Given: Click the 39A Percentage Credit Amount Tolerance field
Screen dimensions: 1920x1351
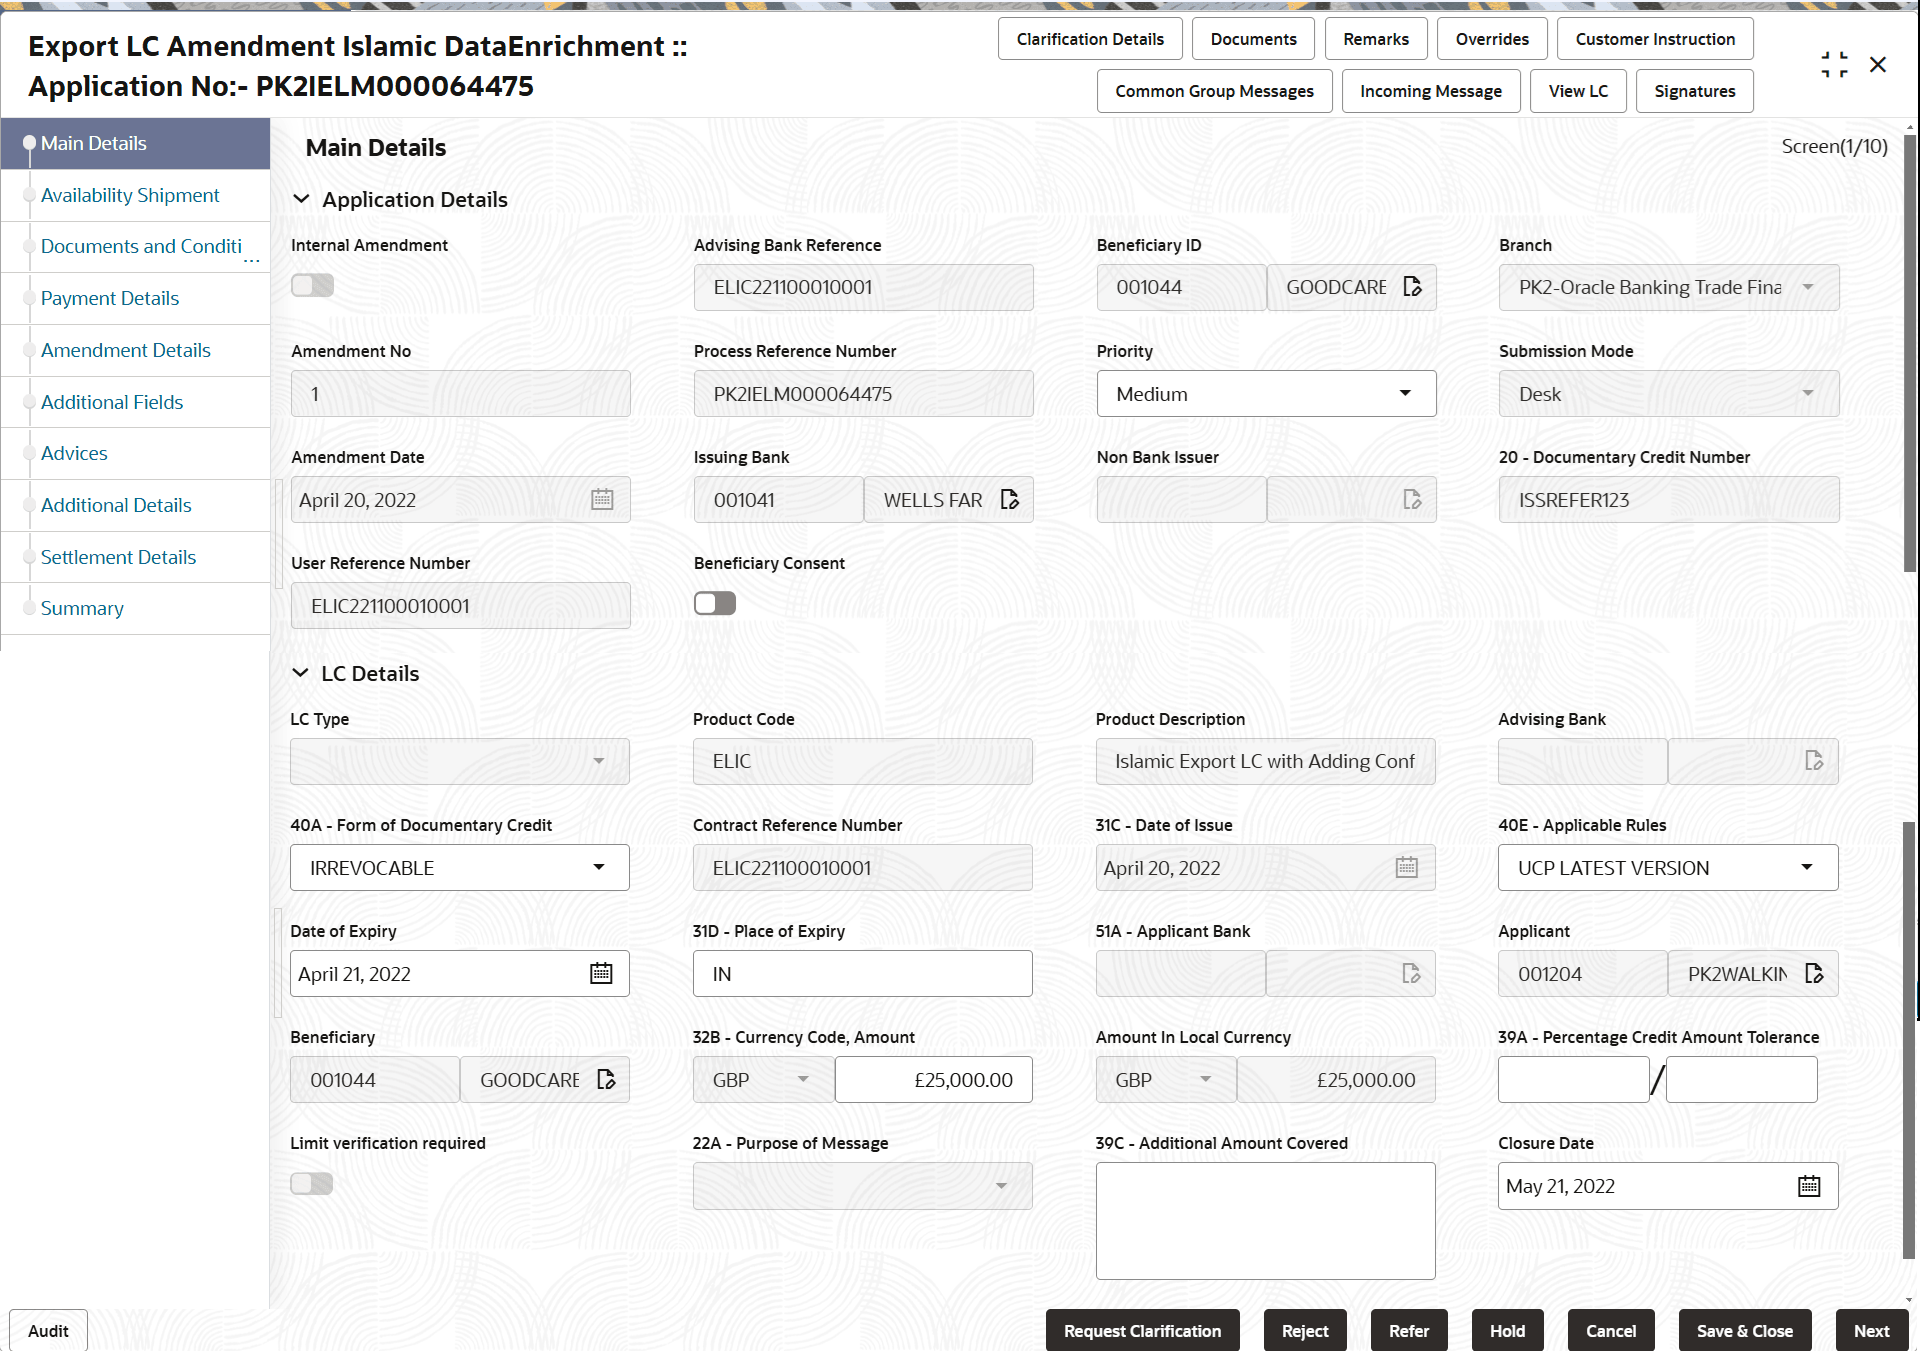Looking at the screenshot, I should [x=1573, y=1079].
